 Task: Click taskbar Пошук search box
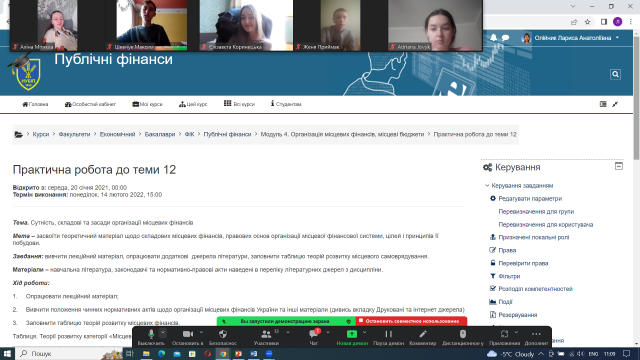click(69, 353)
